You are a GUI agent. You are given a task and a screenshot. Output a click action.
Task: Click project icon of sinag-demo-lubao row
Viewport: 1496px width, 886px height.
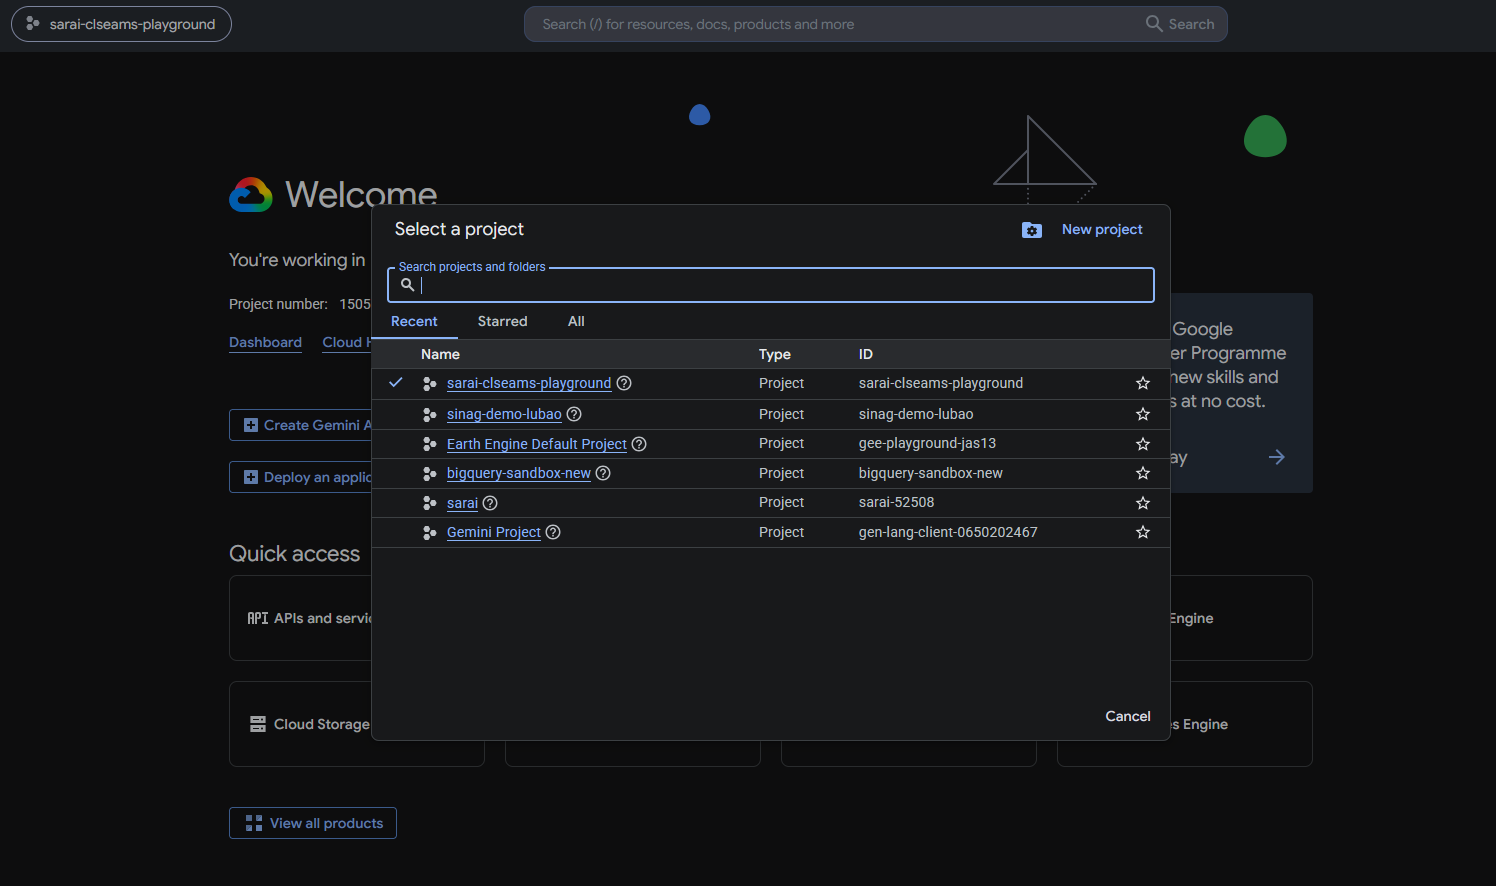429,414
